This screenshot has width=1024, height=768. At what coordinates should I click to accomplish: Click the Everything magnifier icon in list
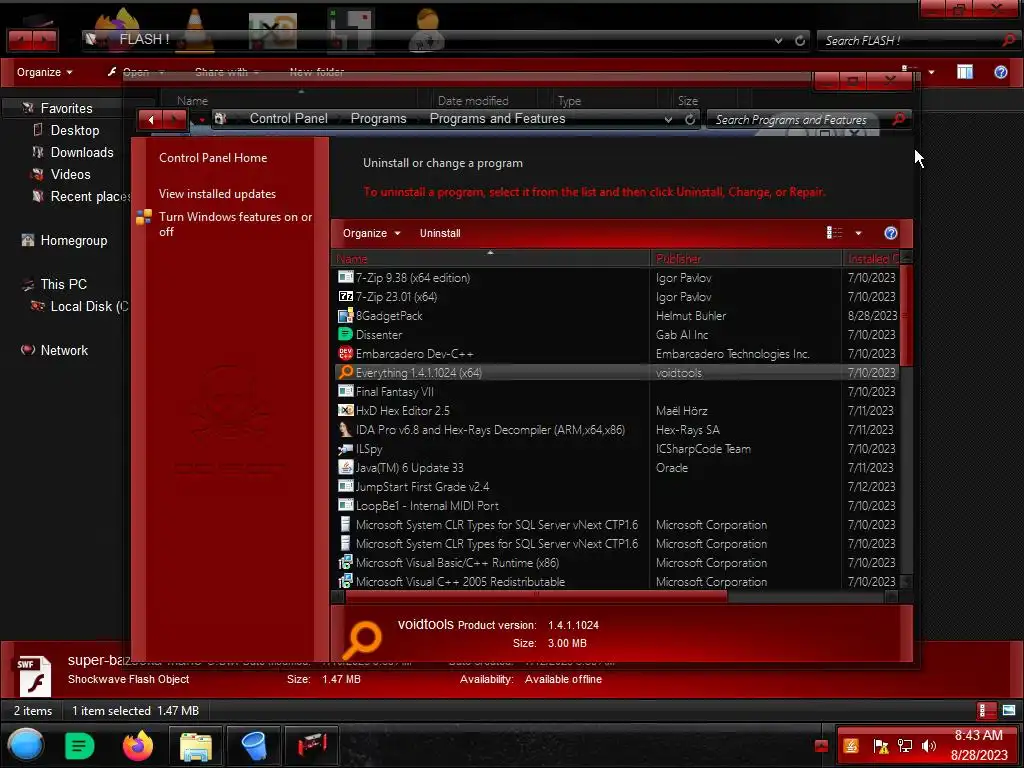[345, 372]
